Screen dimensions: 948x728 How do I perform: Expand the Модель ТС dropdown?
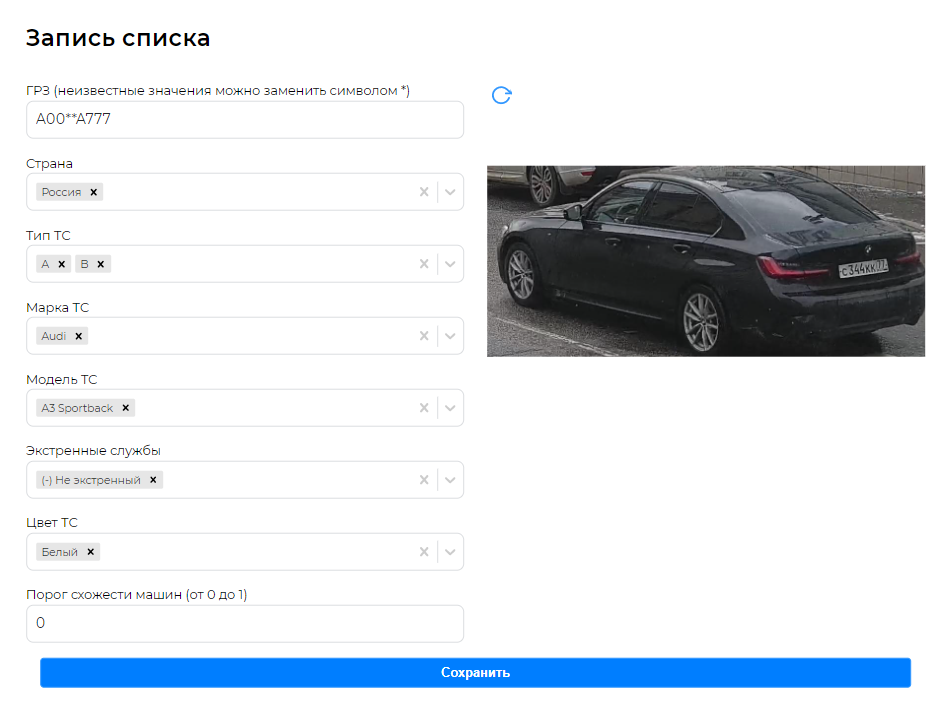click(x=450, y=408)
